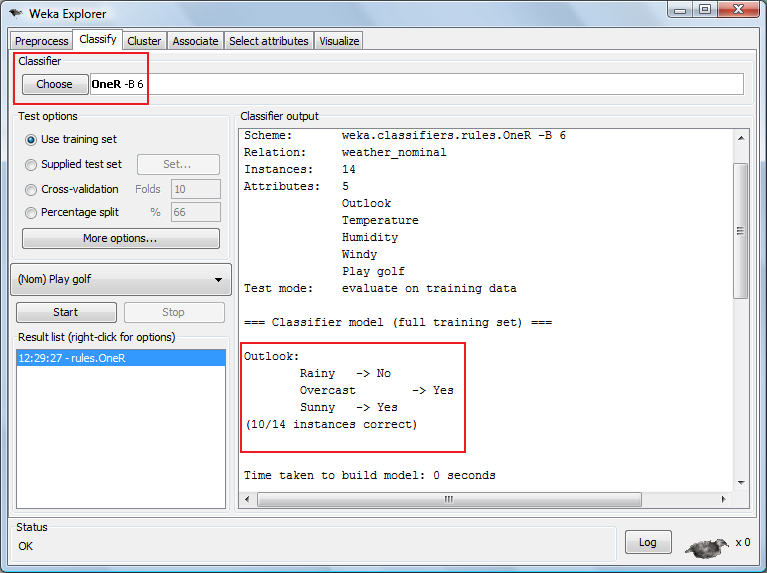This screenshot has width=767, height=573.
Task: Click the Choose classifier button
Action: [55, 84]
